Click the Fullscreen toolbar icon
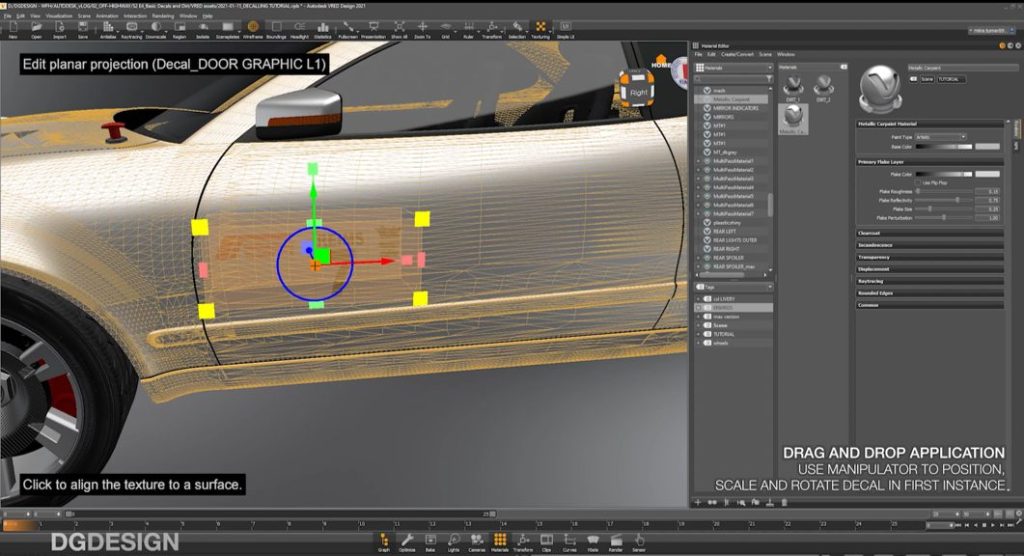Screen dimensions: 1024x556 click(348, 29)
